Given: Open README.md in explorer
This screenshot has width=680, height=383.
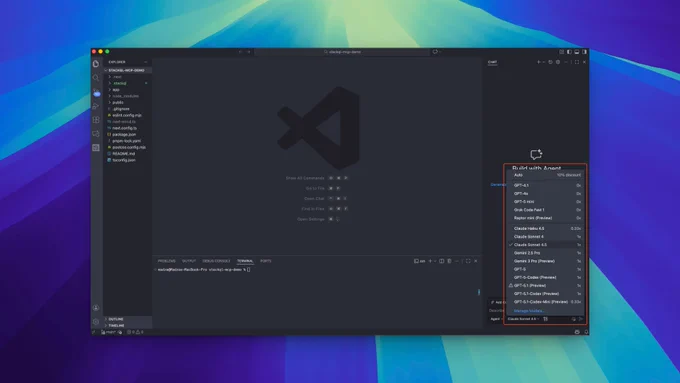Looking at the screenshot, I should click(128, 154).
